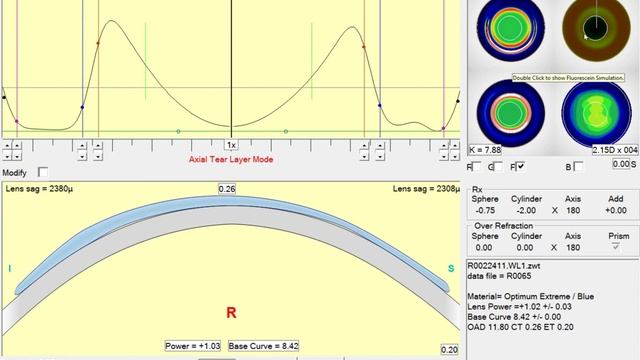640x360 pixels.
Task: Click down arrow below right brown line
Action: pyautogui.click(x=364, y=156)
